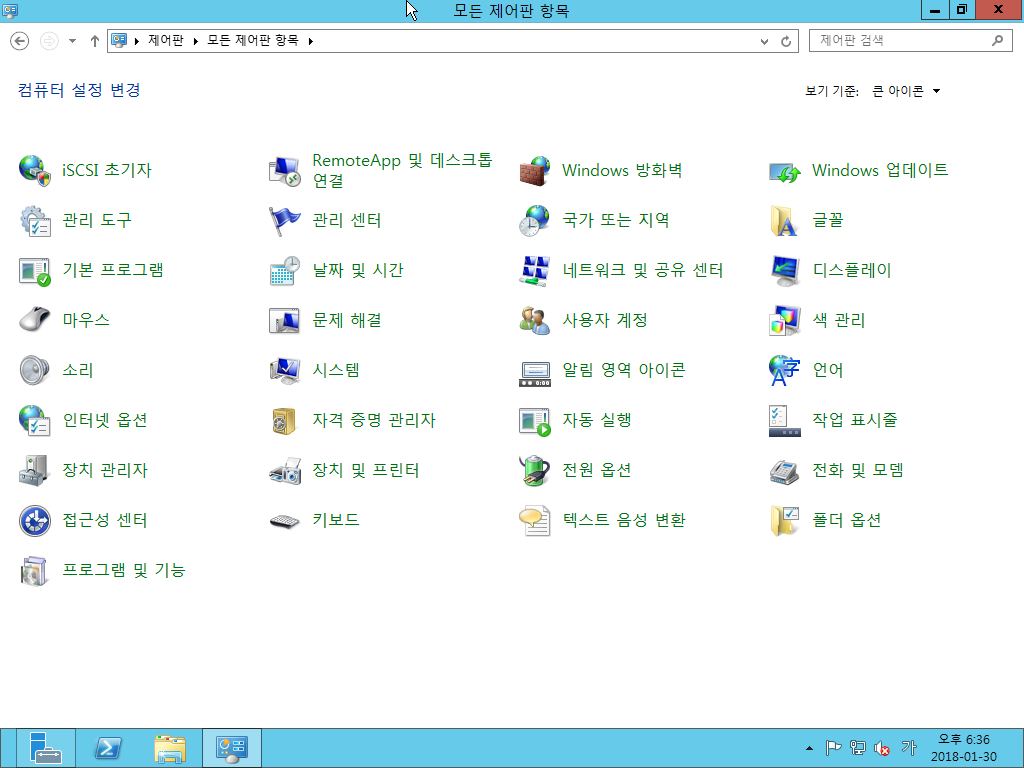Click the 제어판 검색 search field
The image size is (1024, 768).
point(900,41)
